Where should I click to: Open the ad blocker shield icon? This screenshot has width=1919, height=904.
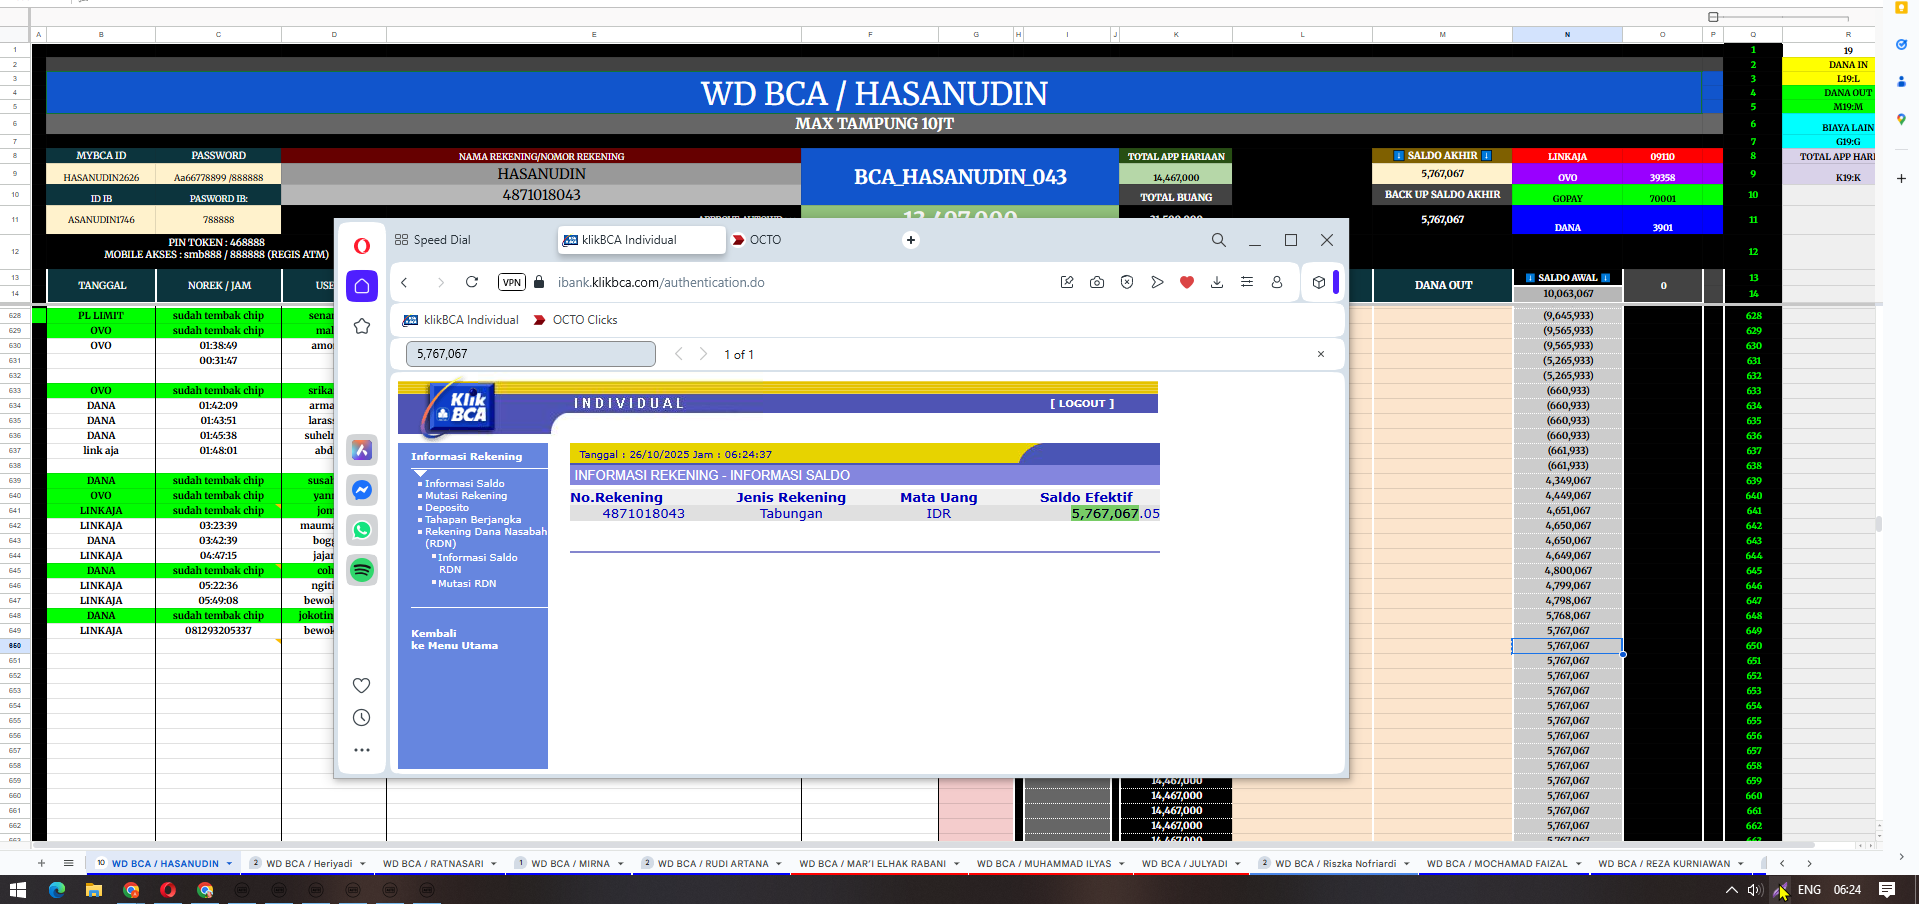(1127, 282)
